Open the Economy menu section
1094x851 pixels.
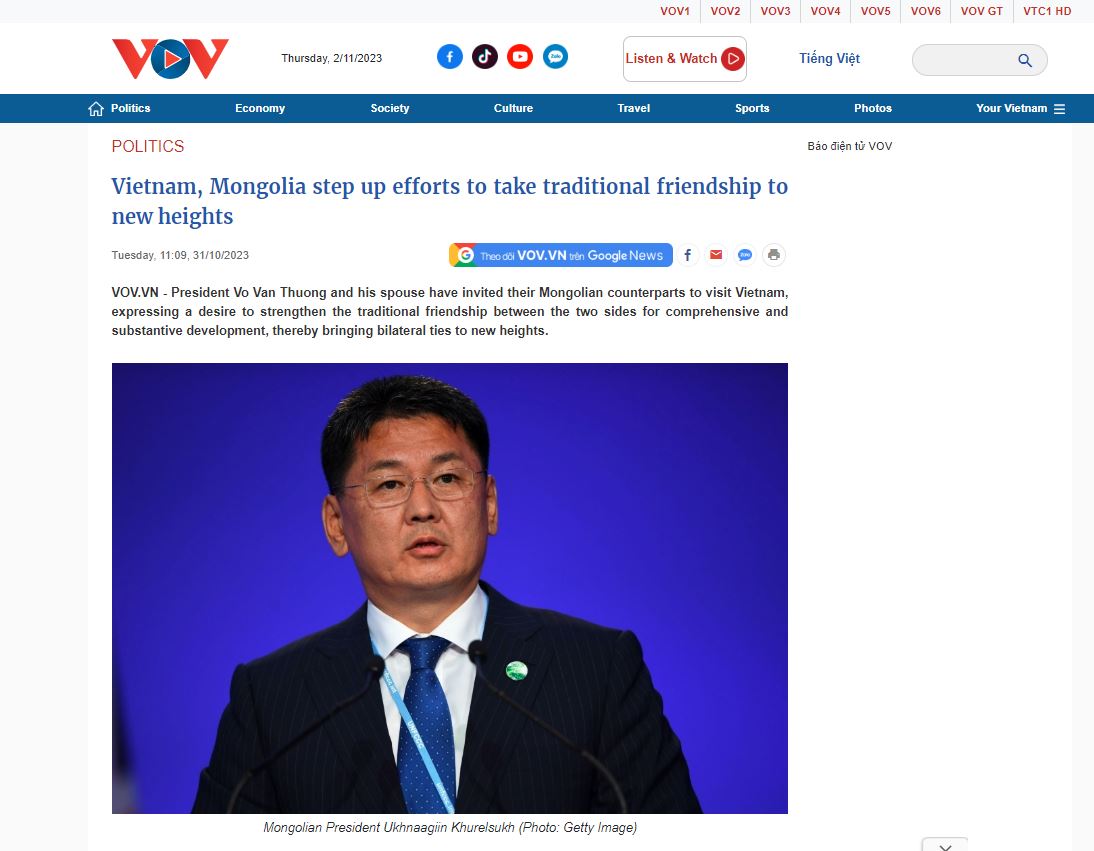tap(260, 108)
